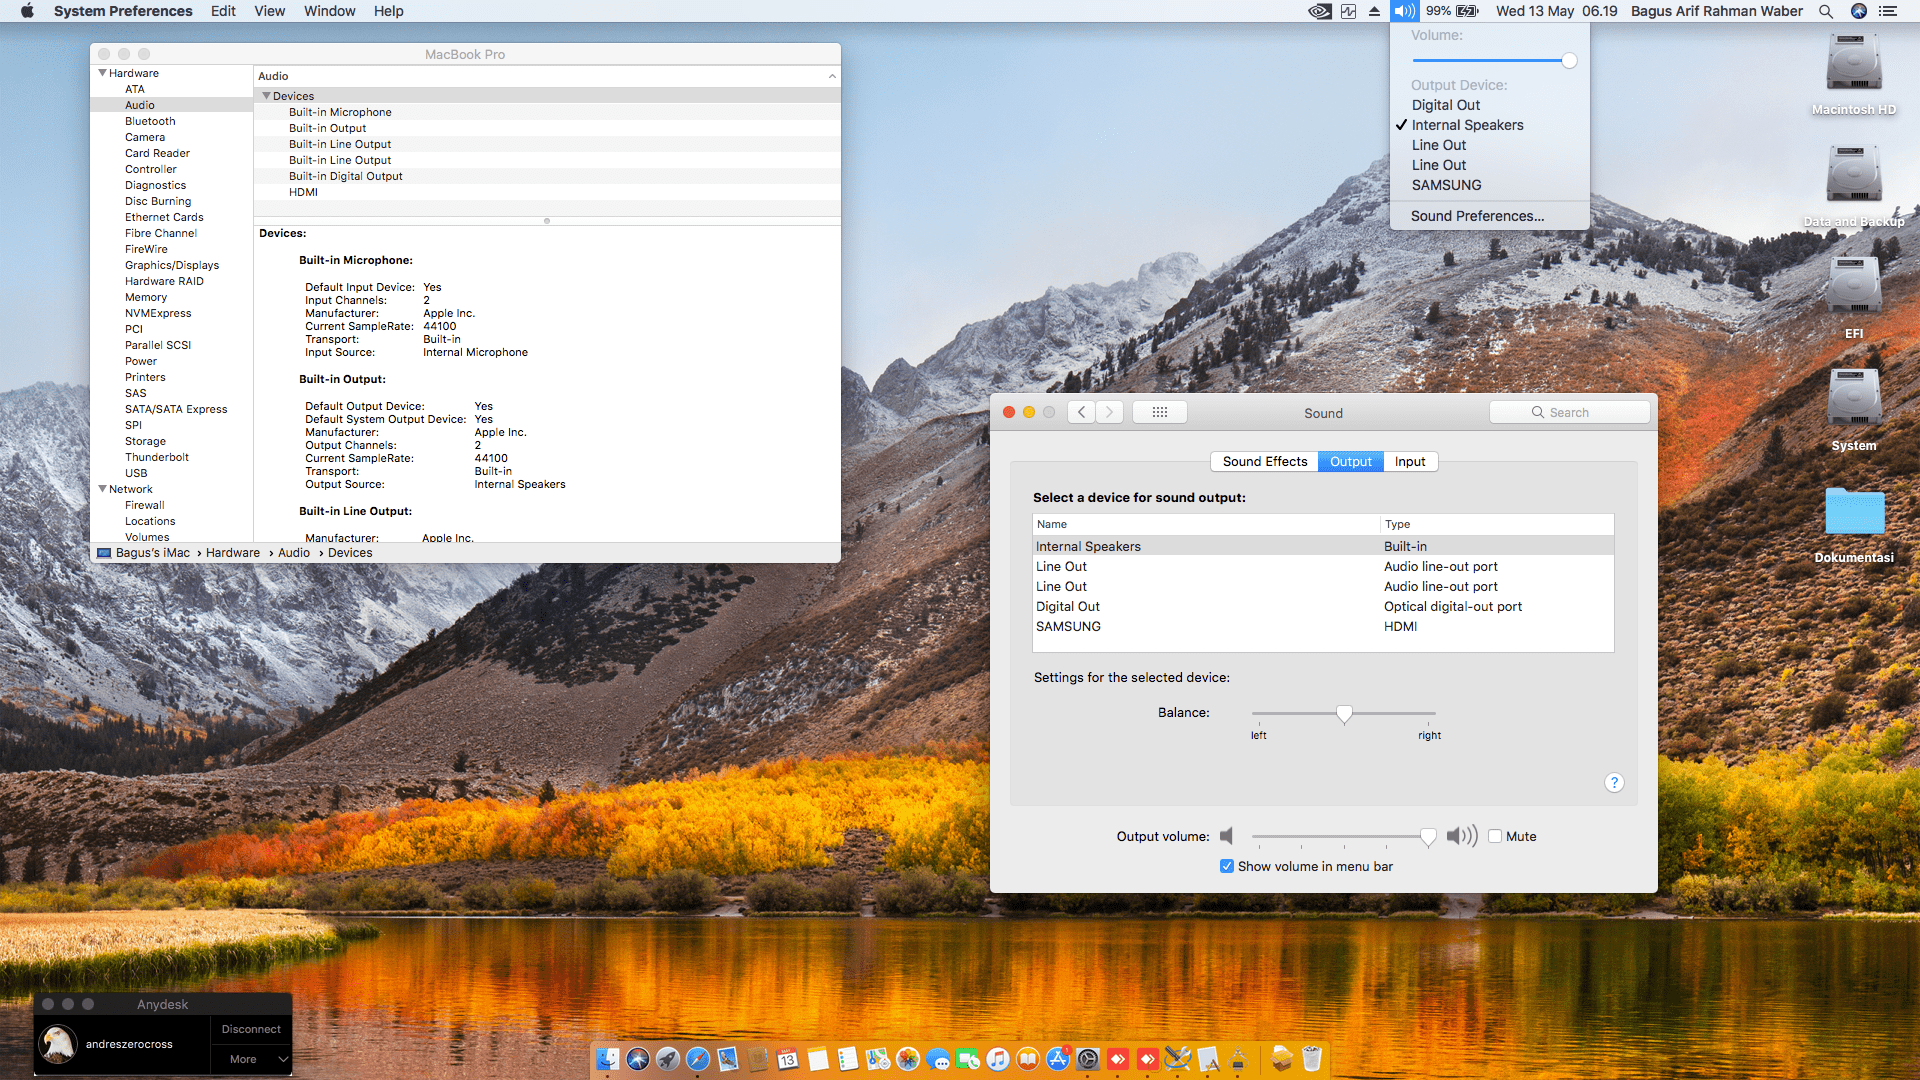Uncheck Show volume in menu bar
This screenshot has height=1080, width=1920.
pyautogui.click(x=1227, y=866)
